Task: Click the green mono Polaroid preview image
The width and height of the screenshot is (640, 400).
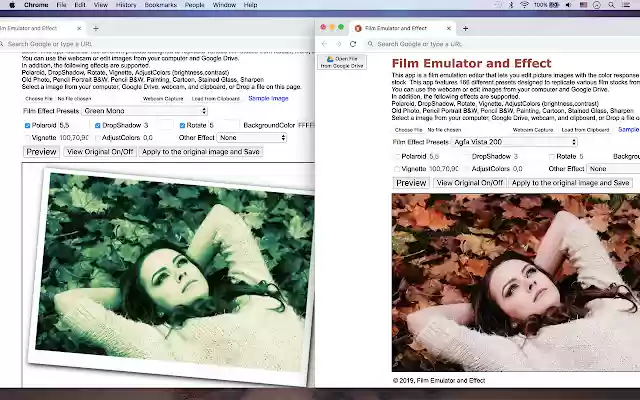Action: 170,275
